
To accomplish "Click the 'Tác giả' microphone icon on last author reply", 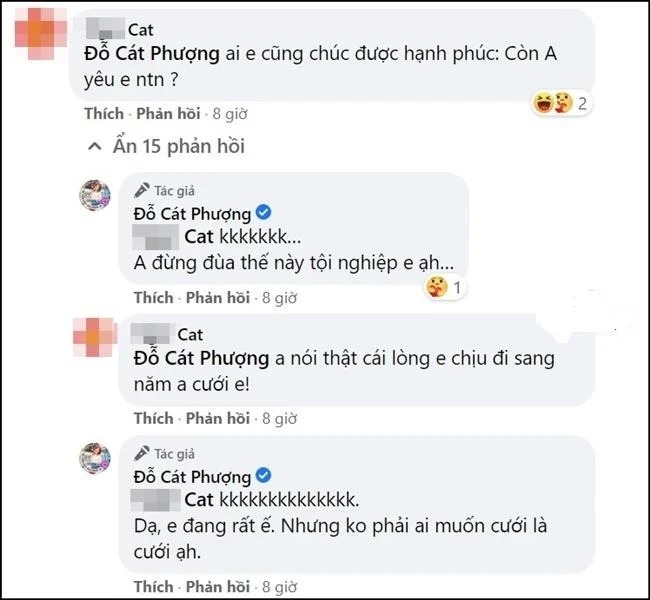I will point(141,454).
